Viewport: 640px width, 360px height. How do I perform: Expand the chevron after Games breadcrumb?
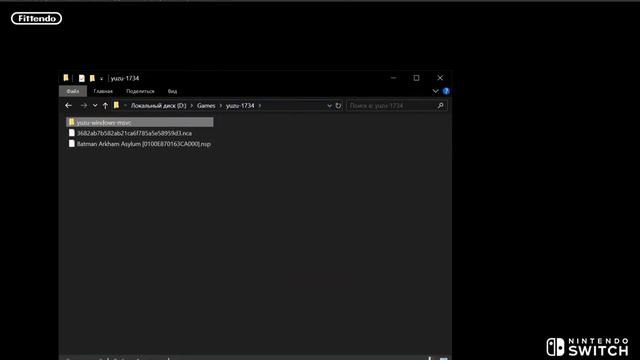pos(221,106)
